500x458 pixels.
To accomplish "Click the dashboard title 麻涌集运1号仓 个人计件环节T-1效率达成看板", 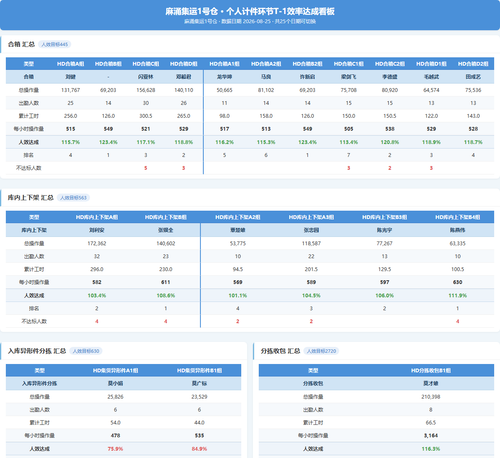I will click(250, 12).
